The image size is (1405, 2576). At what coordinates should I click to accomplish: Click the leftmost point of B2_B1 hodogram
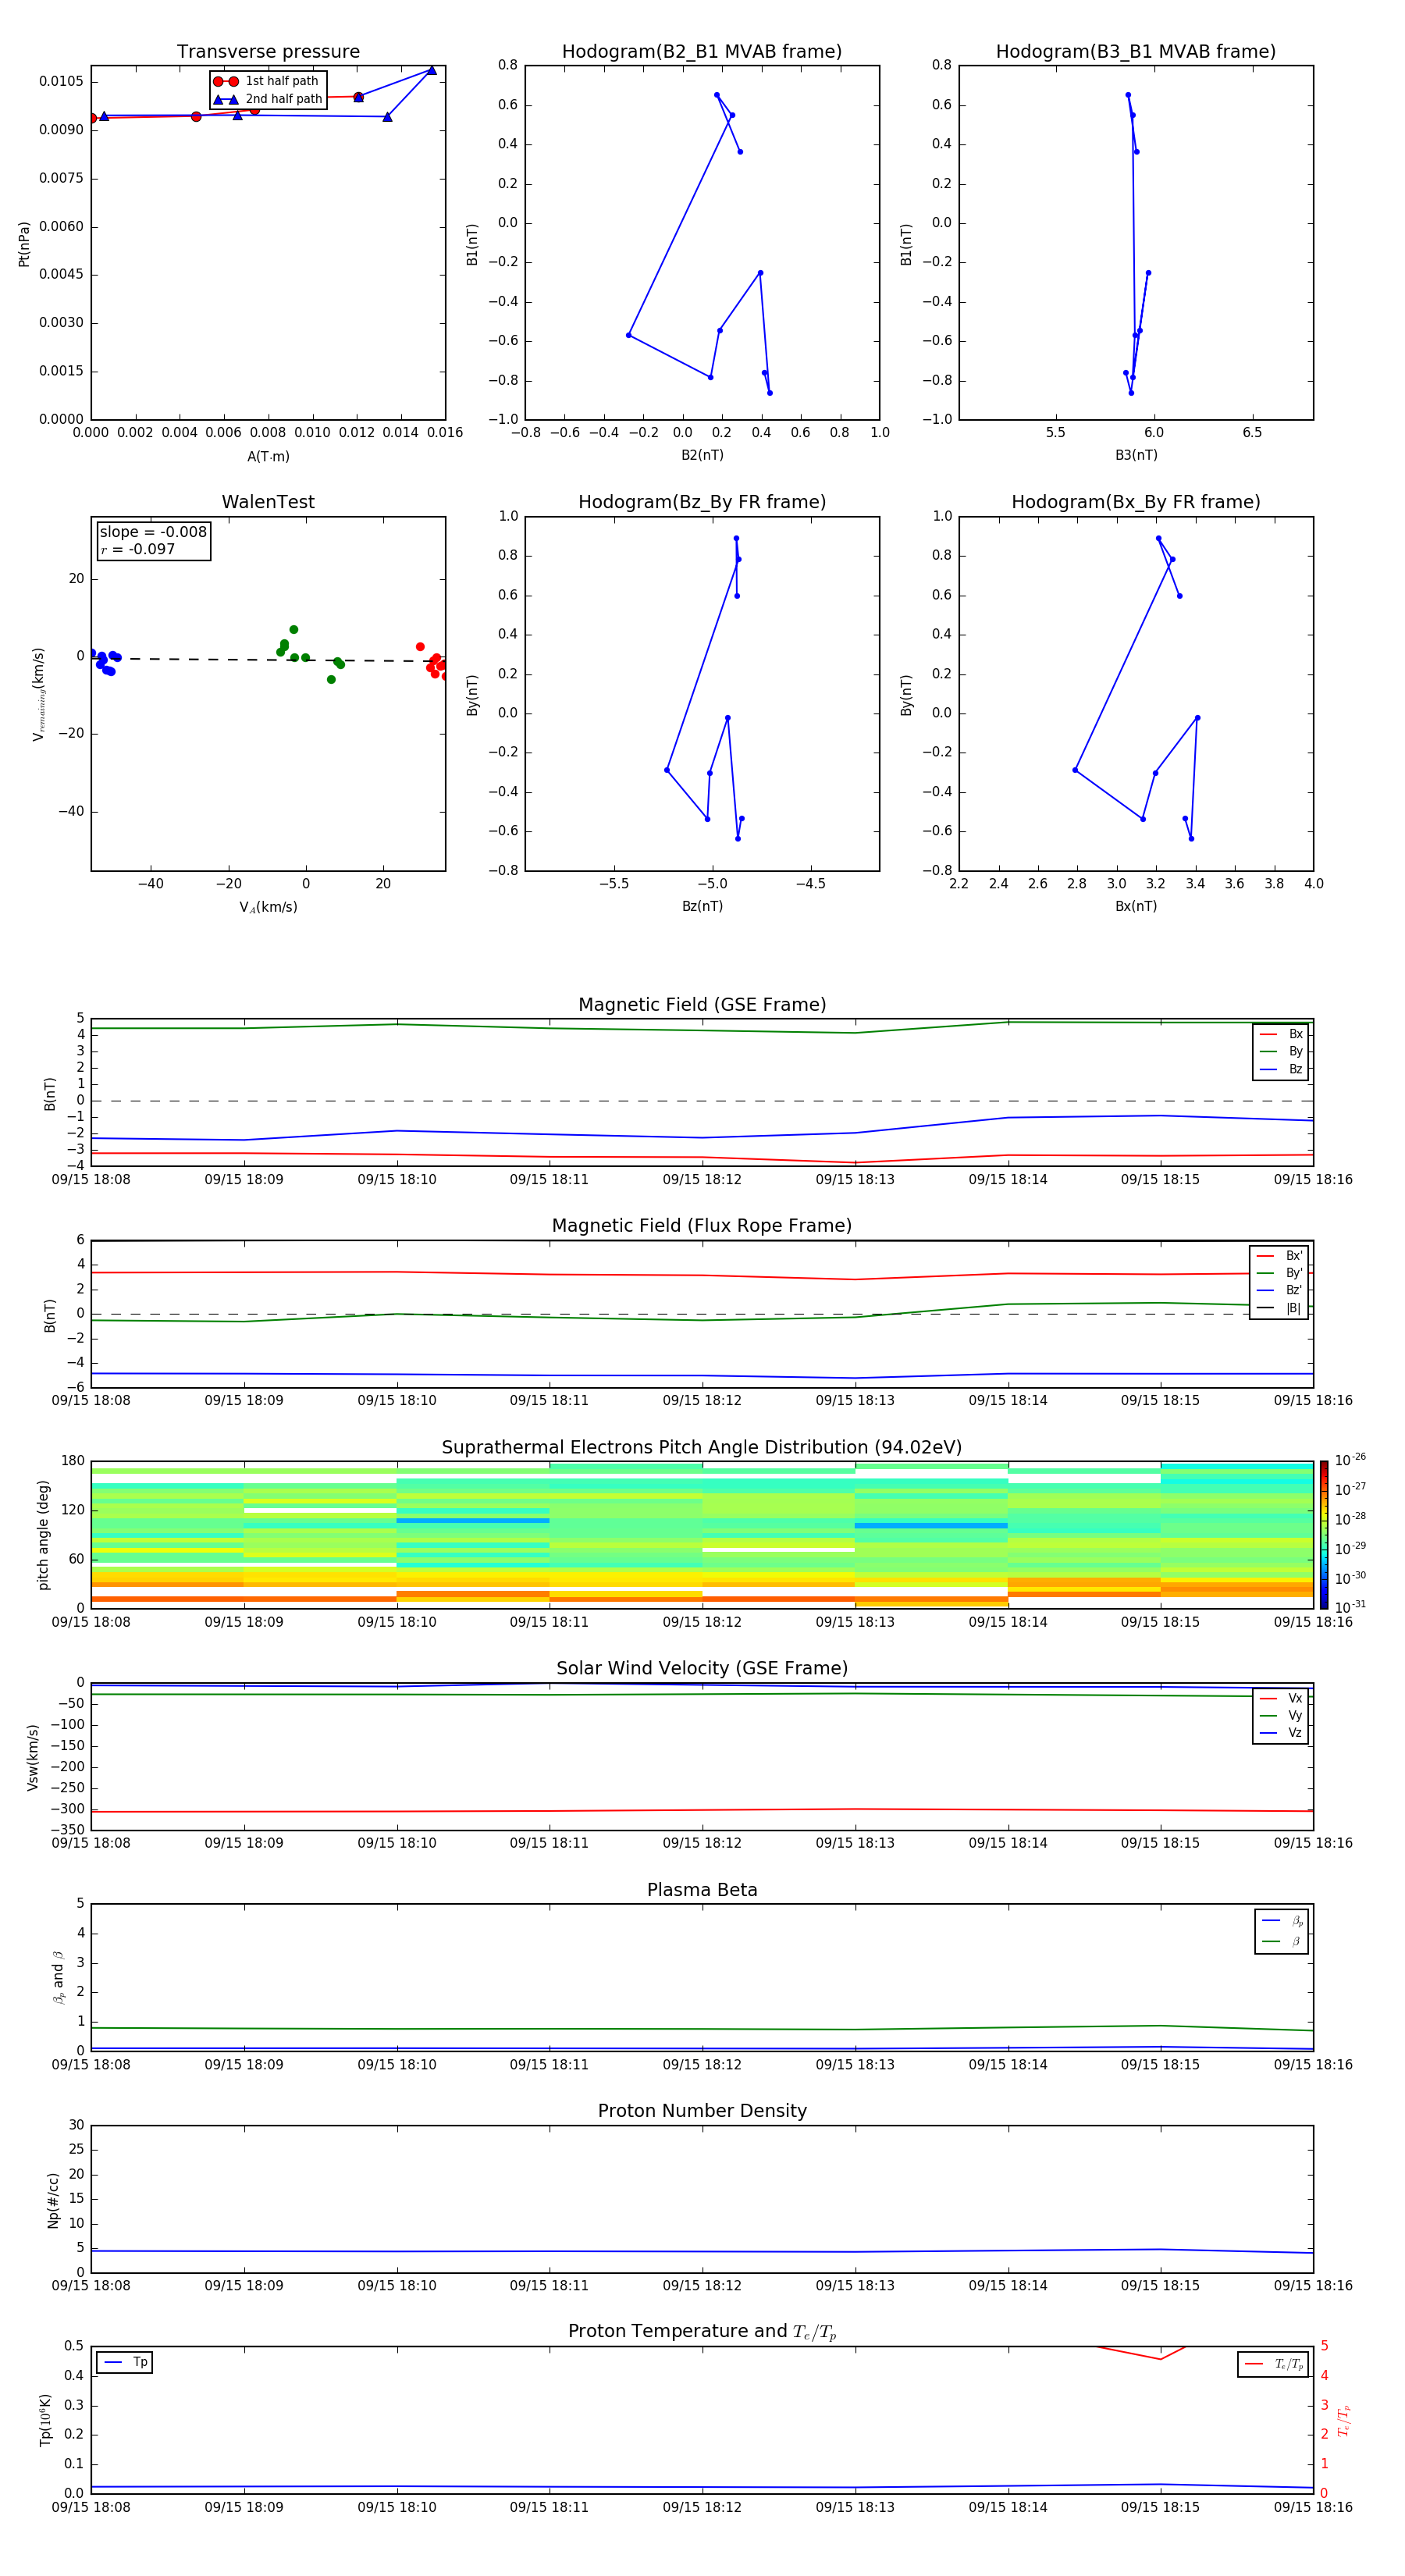(628, 335)
